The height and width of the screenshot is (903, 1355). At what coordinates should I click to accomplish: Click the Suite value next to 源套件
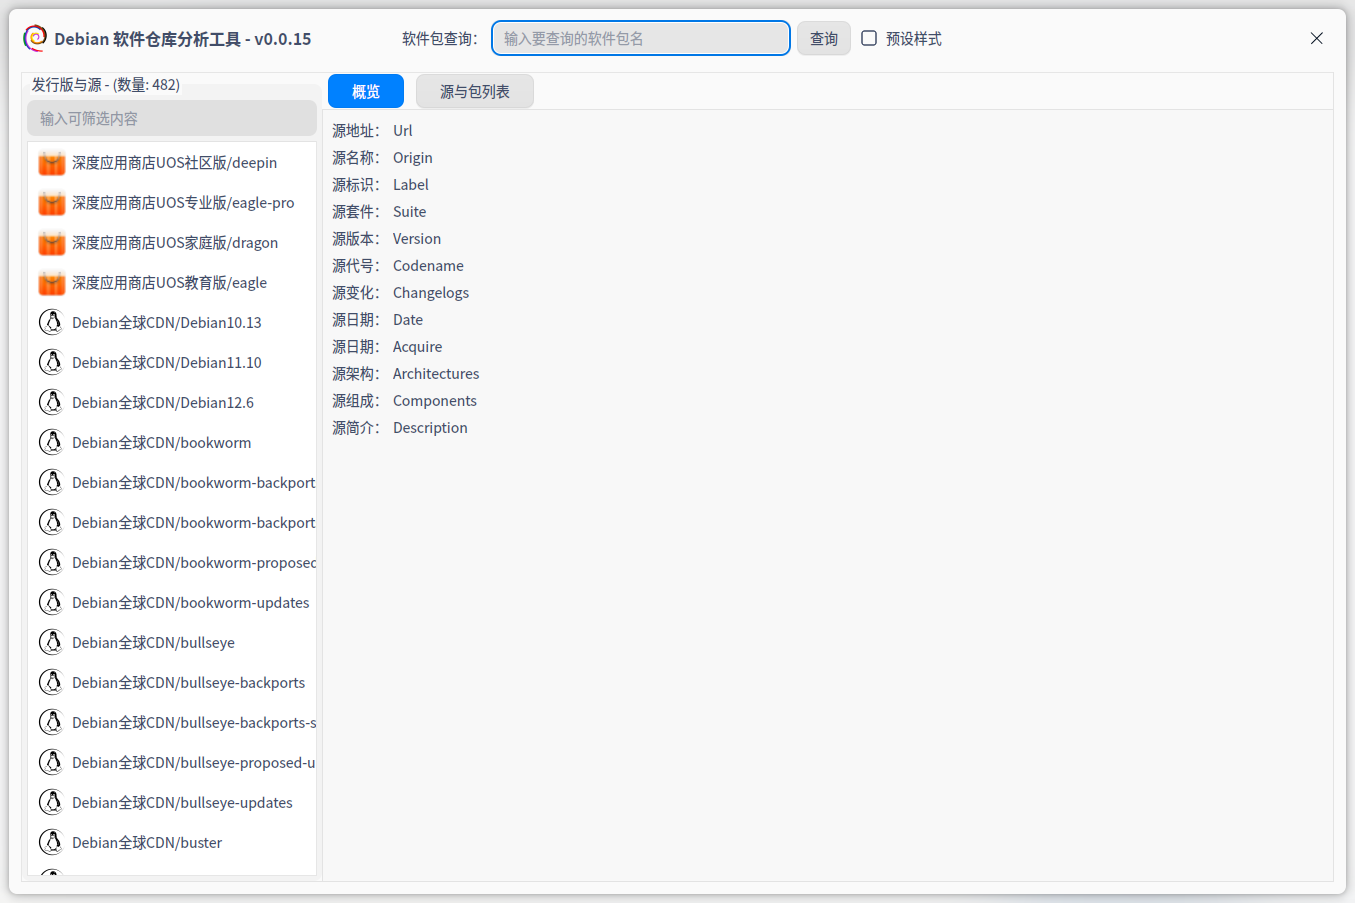[410, 212]
